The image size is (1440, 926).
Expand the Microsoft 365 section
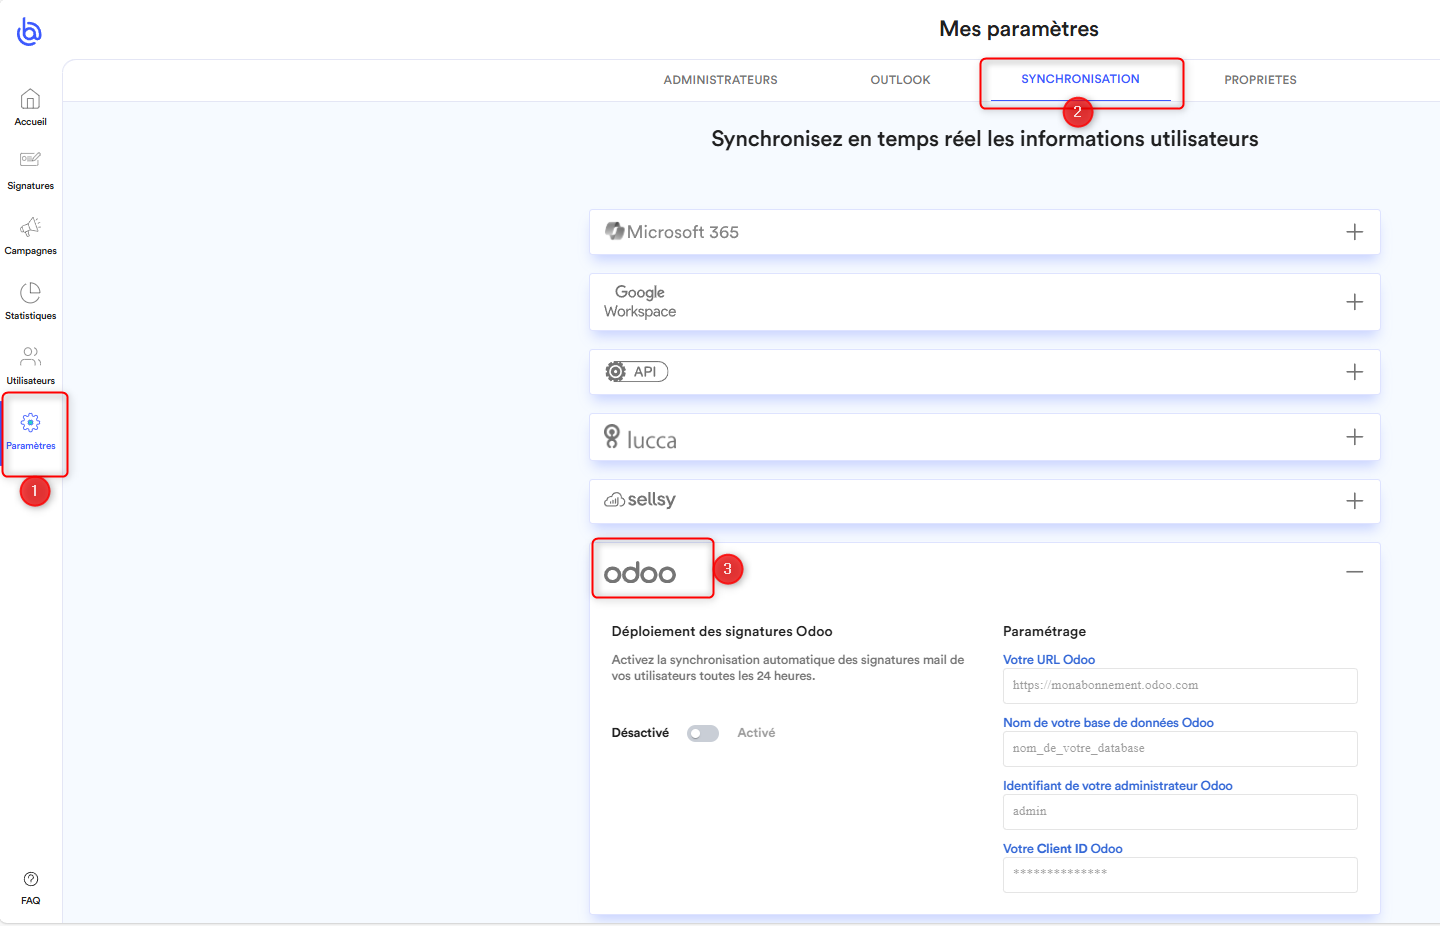(1354, 232)
